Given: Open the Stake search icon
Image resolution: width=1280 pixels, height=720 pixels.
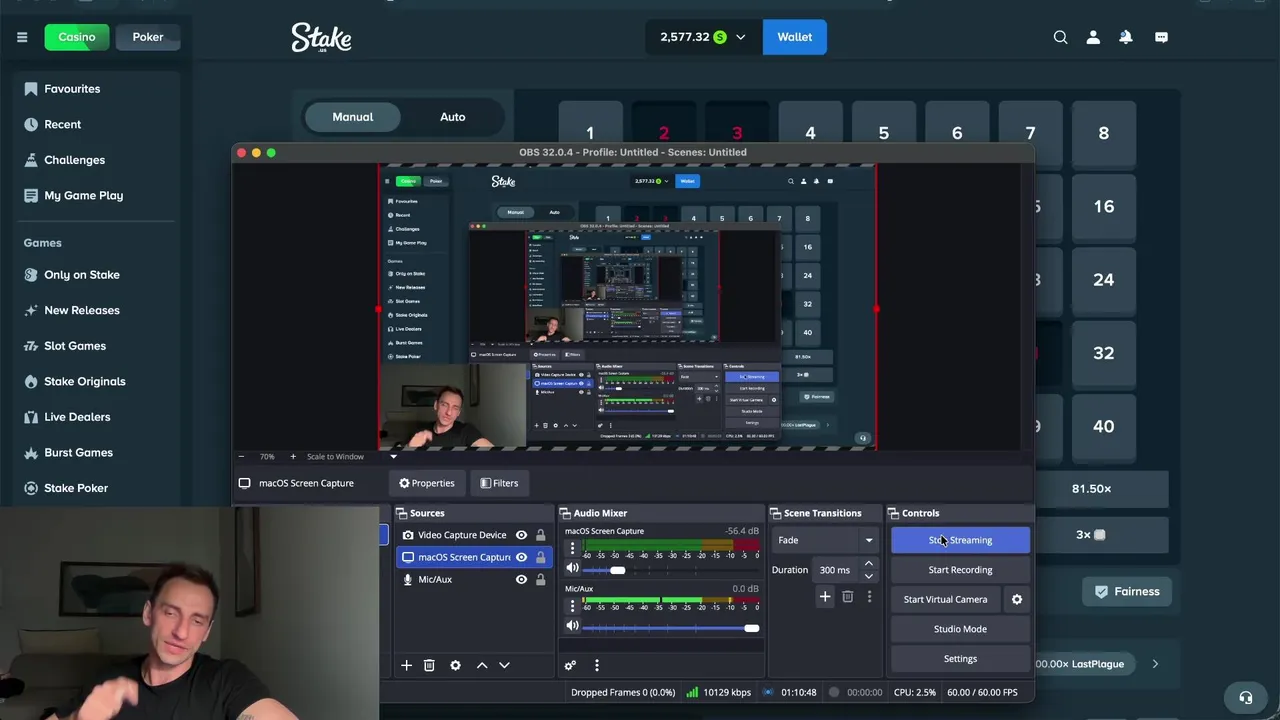Looking at the screenshot, I should 1060,37.
